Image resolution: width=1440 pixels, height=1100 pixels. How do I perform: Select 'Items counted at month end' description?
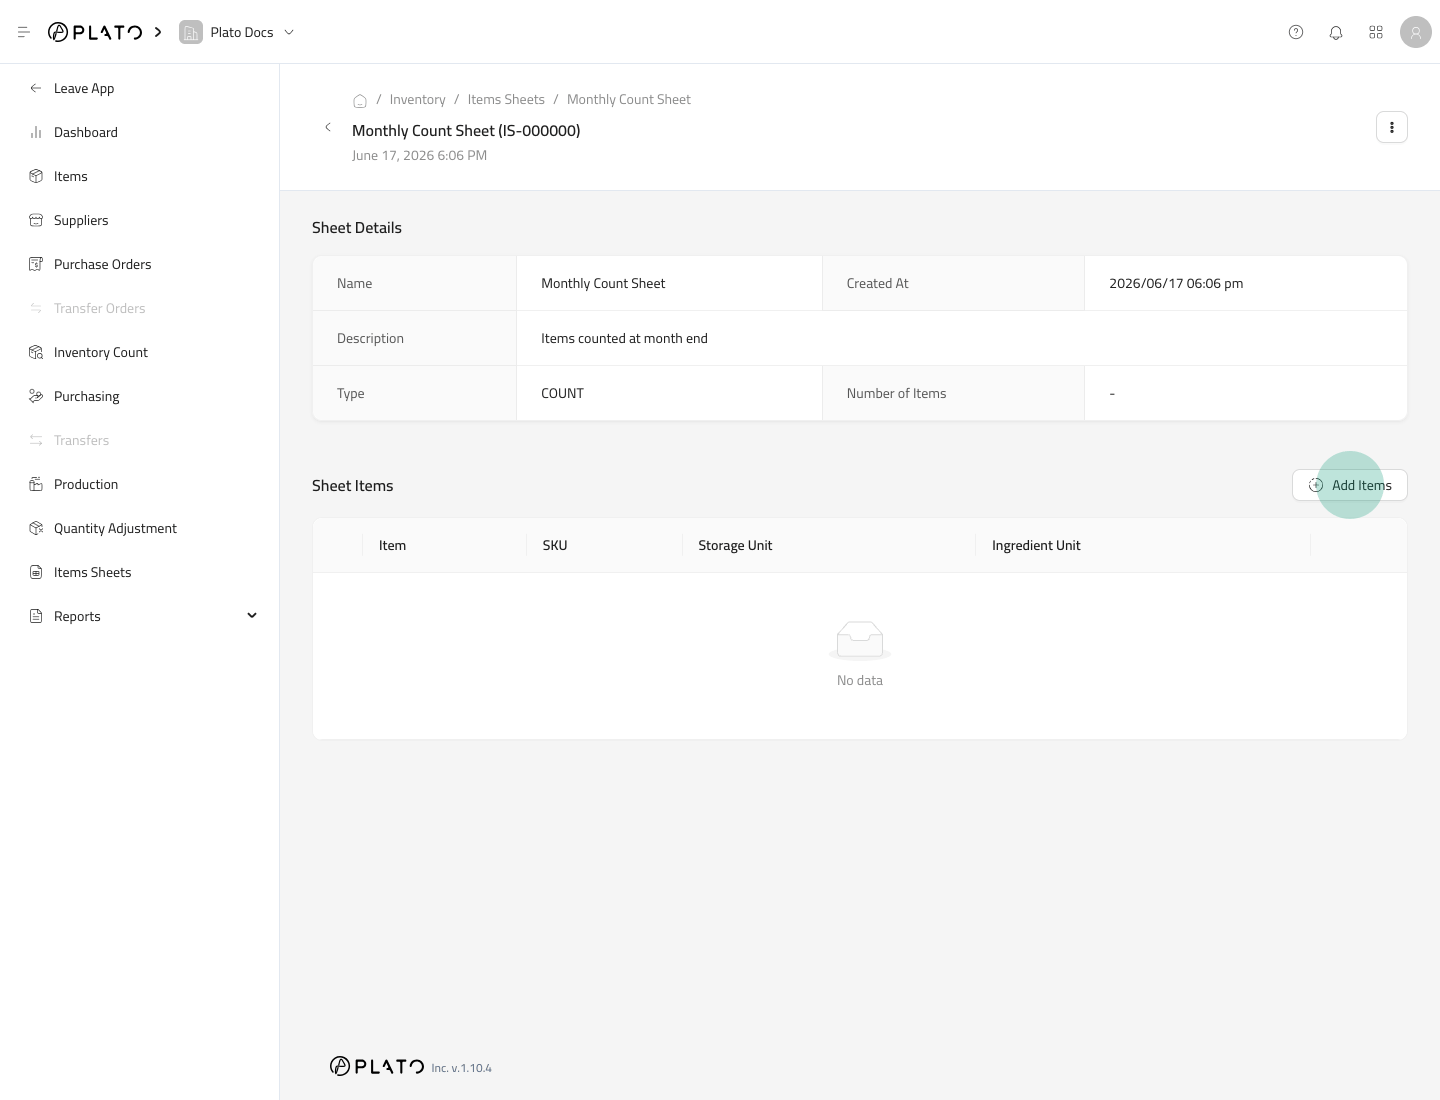point(624,338)
